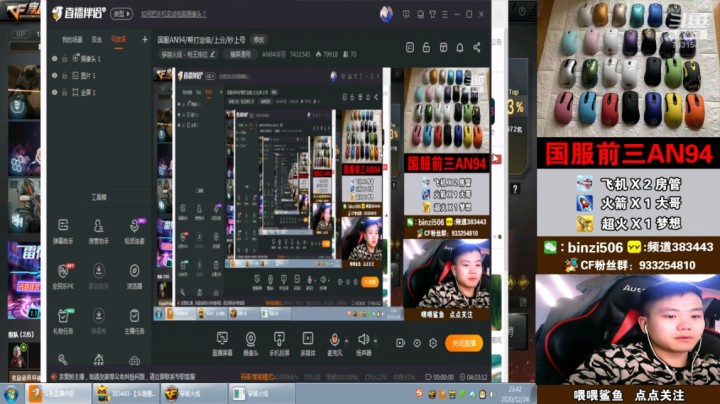Image resolution: width=720 pixels, height=404 pixels.
Task: Toggle visibility of 全屏 1 source
Action: (x=55, y=92)
